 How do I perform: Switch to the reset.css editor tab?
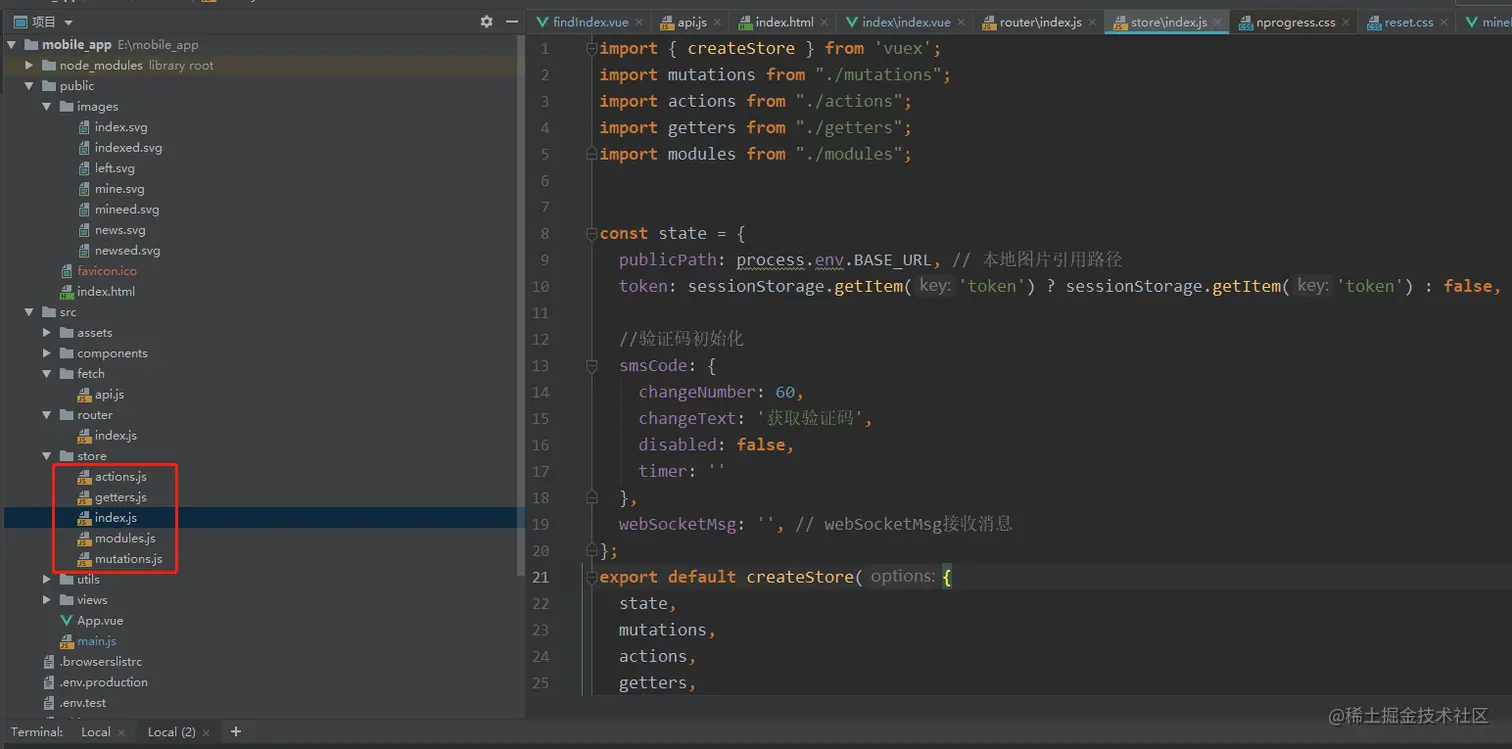1409,22
